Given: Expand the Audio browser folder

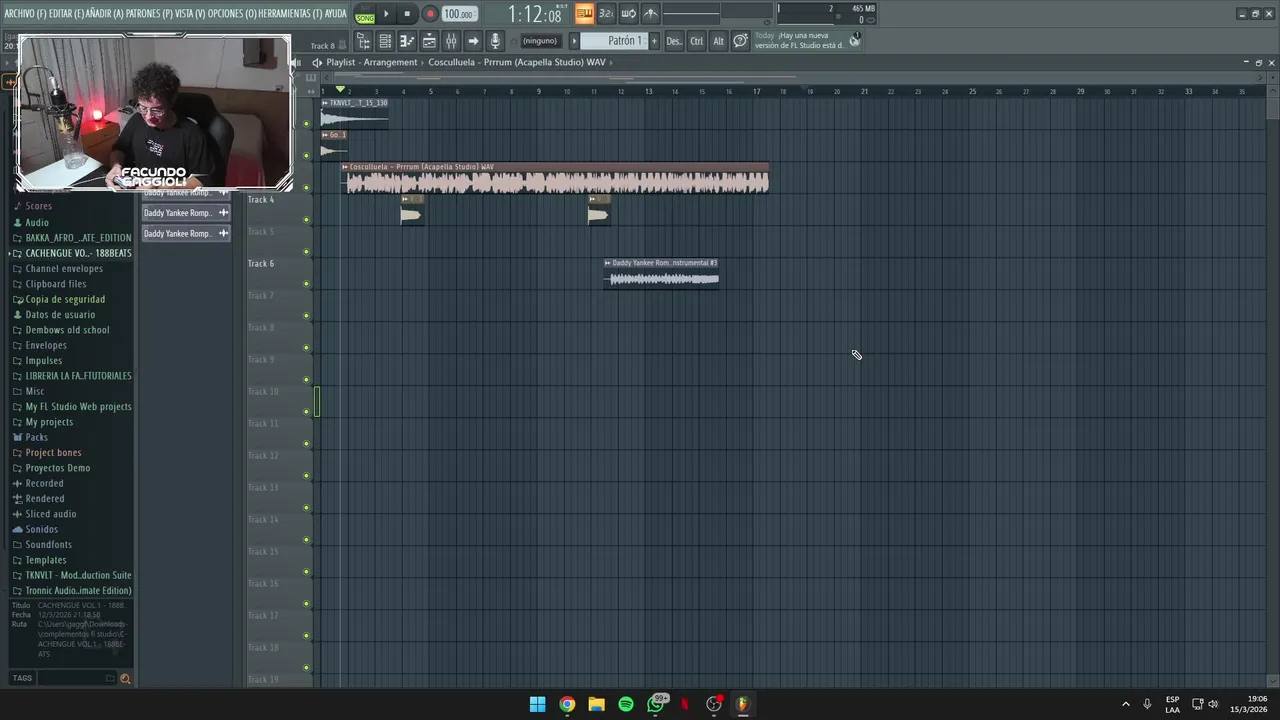Looking at the screenshot, I should click(36, 223).
